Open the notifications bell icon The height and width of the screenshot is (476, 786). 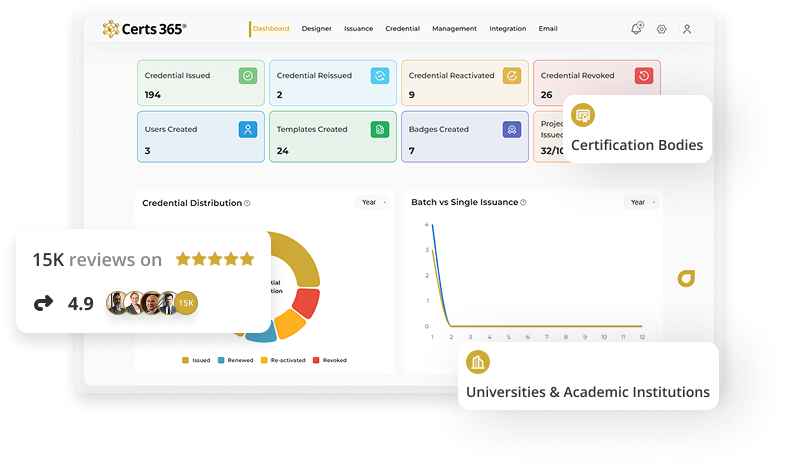(x=637, y=29)
